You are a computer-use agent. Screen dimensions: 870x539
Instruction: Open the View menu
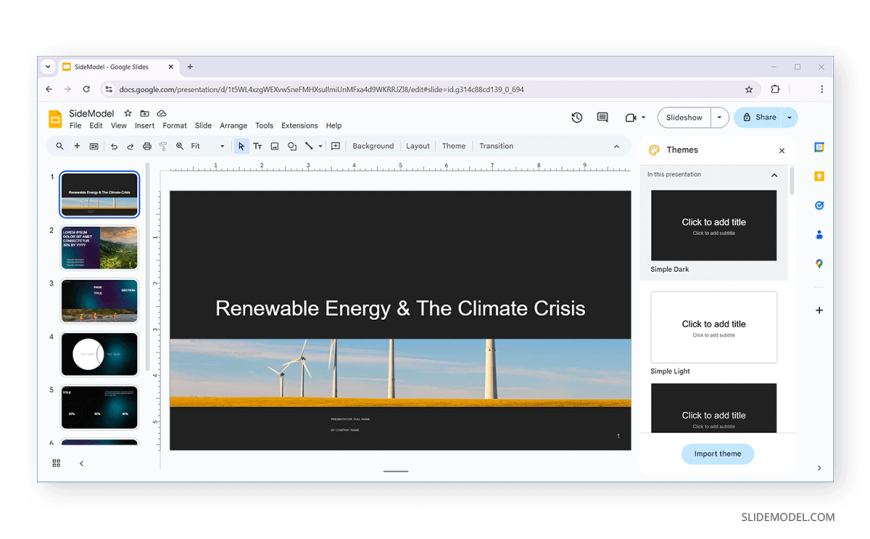(x=118, y=125)
